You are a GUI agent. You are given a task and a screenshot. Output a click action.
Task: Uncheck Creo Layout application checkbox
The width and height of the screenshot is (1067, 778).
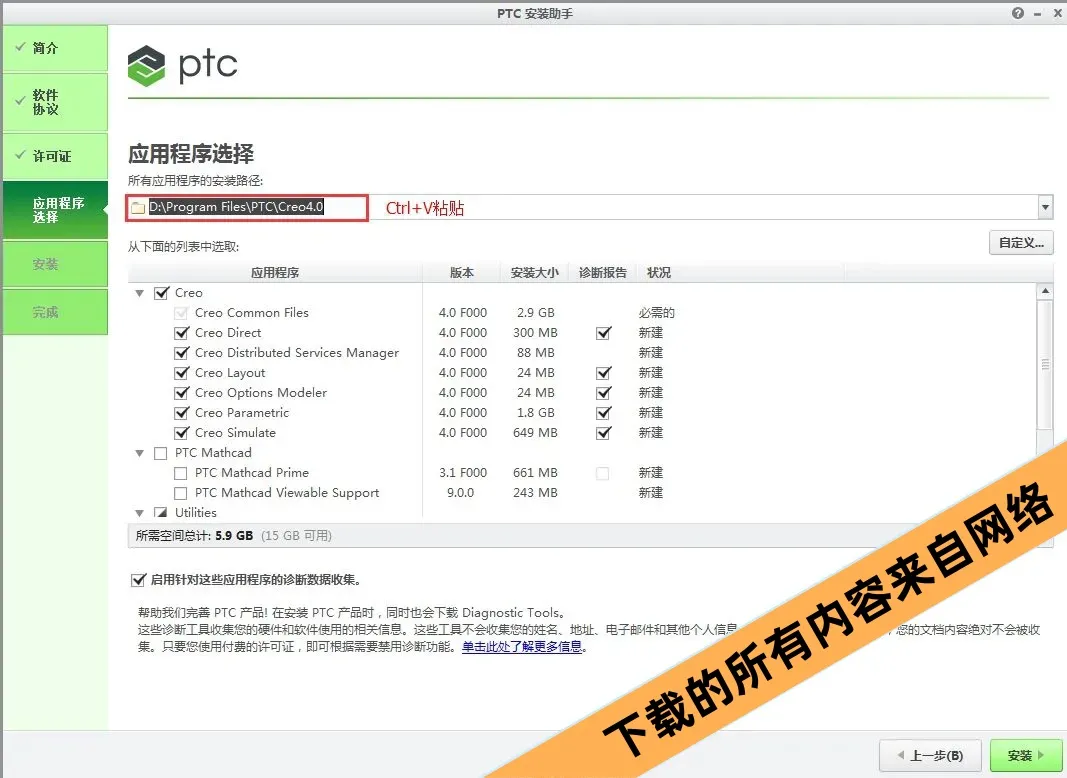click(x=181, y=373)
